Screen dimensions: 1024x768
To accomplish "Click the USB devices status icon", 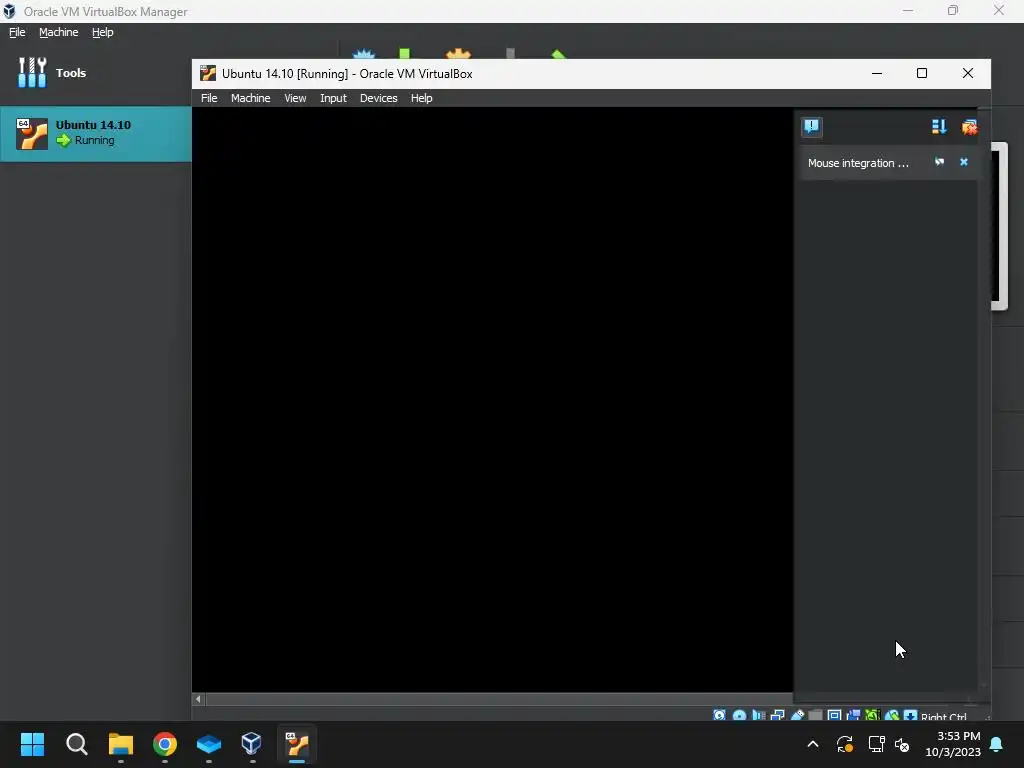I will pyautogui.click(x=797, y=715).
